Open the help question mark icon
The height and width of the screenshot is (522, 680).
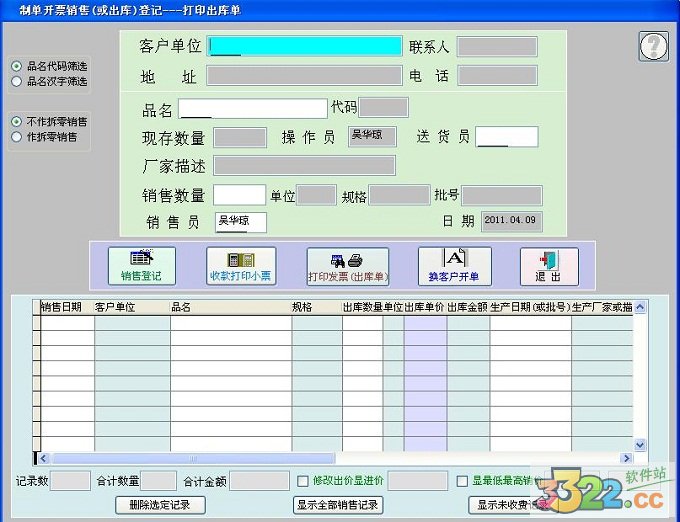tap(654, 46)
